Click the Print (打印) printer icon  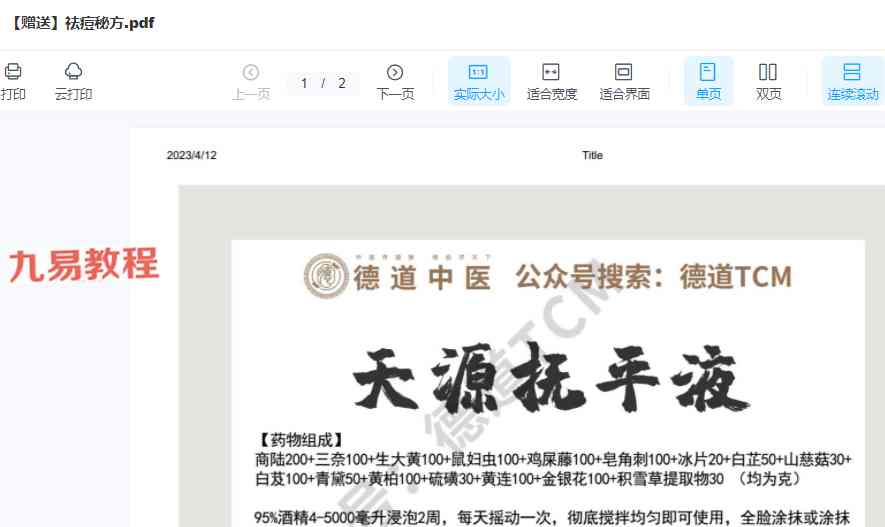click(x=13, y=72)
